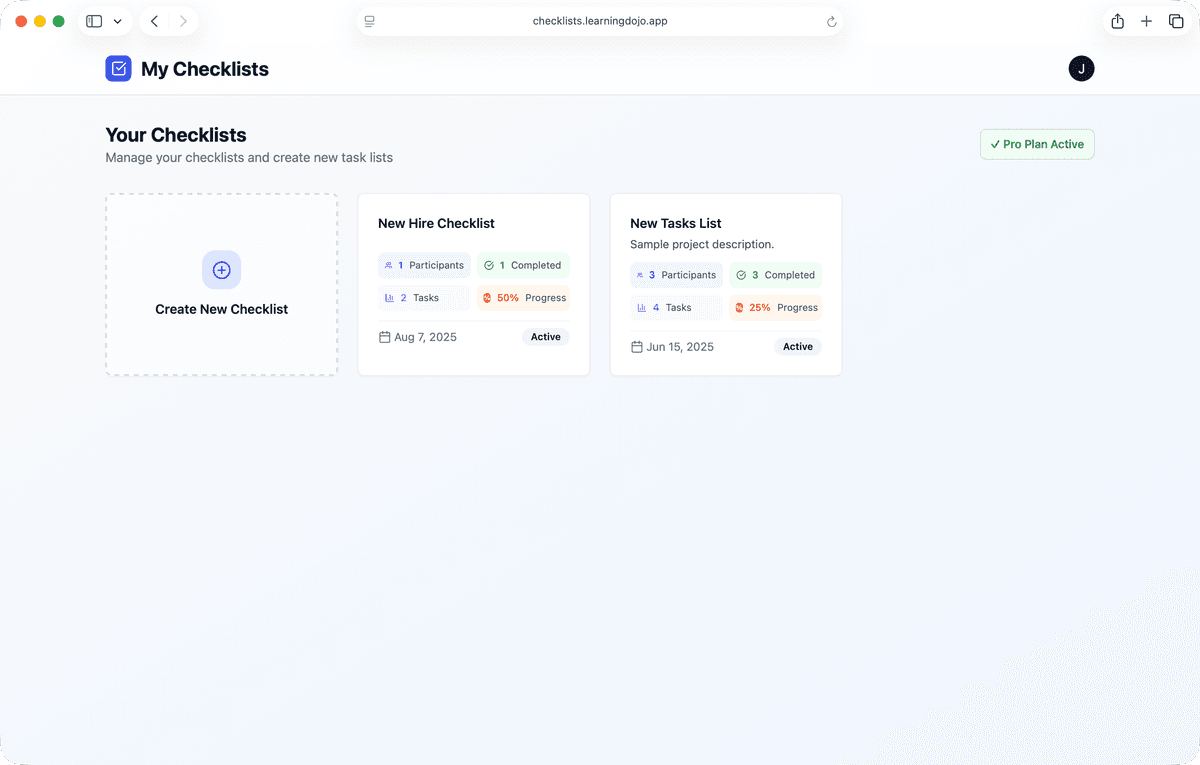Click the 50% Progress indicator
The width and height of the screenshot is (1200, 765).
(x=523, y=298)
